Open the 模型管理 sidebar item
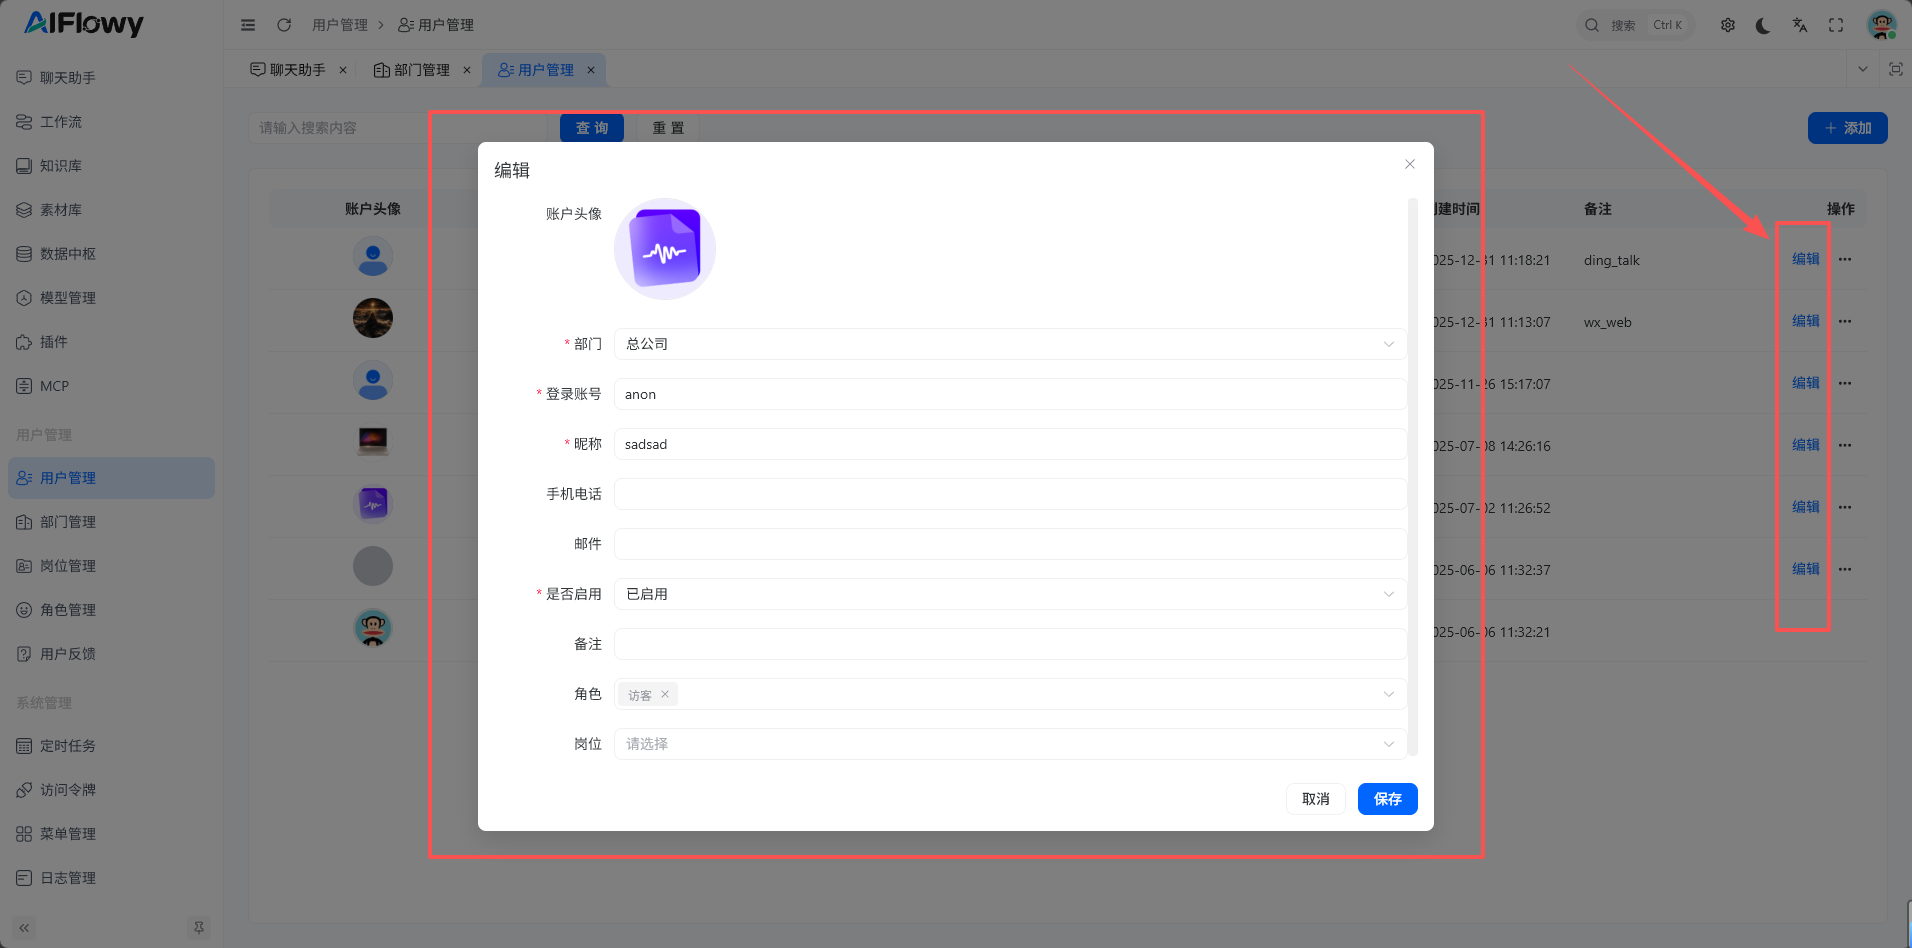 point(68,298)
